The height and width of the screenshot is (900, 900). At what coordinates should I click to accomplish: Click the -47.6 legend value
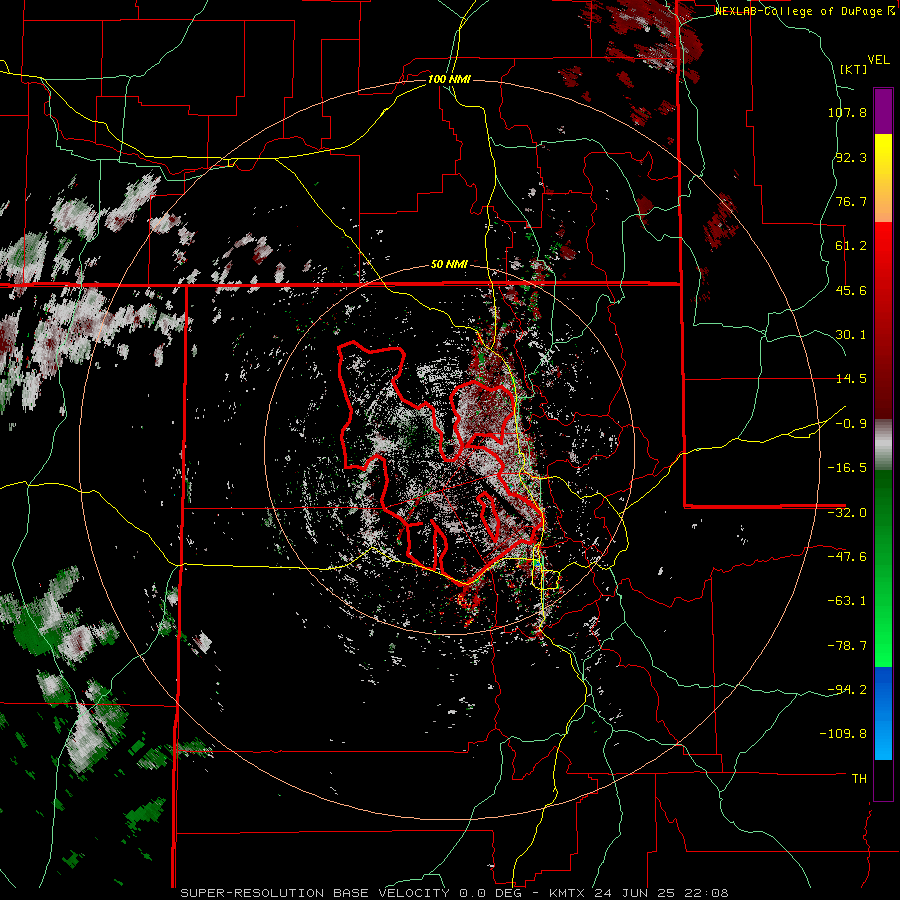click(x=847, y=557)
